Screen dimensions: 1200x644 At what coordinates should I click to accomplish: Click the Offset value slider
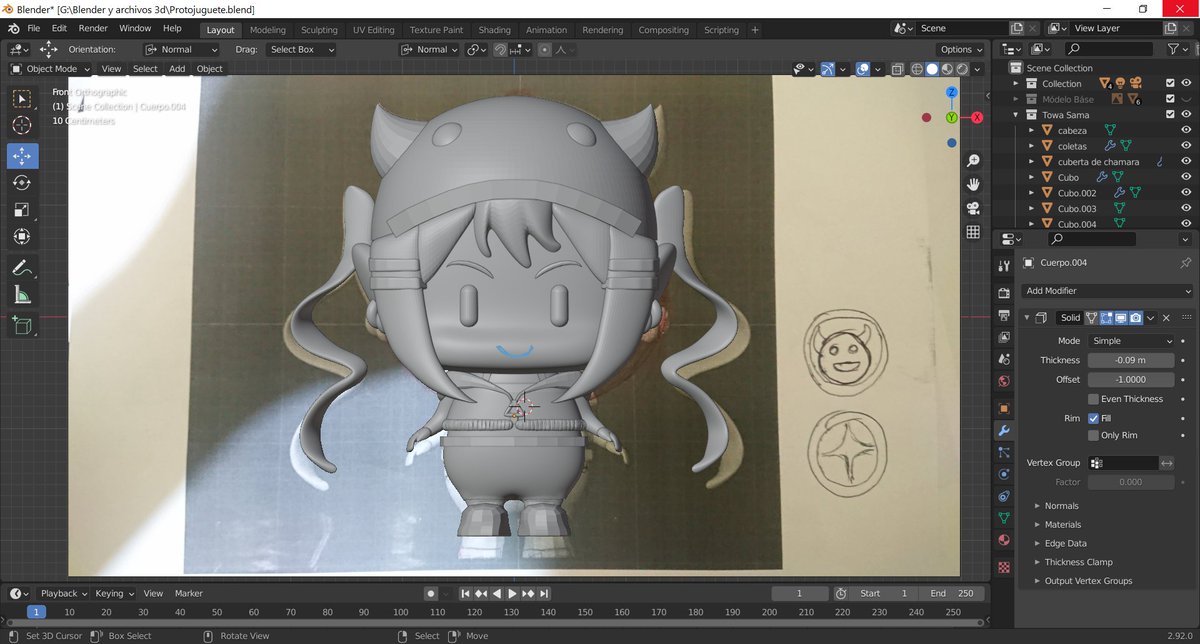coord(1131,379)
